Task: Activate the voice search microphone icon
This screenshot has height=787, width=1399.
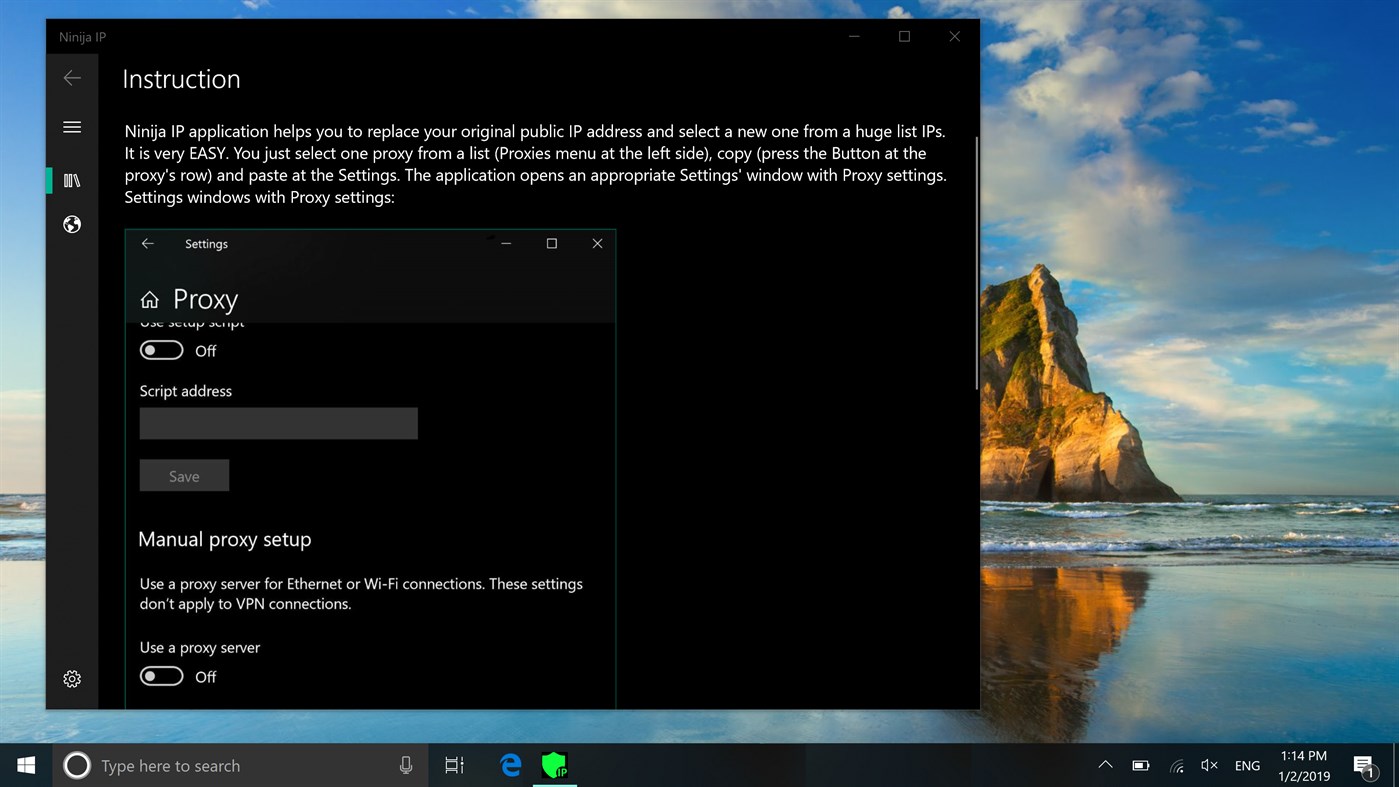Action: [x=405, y=765]
